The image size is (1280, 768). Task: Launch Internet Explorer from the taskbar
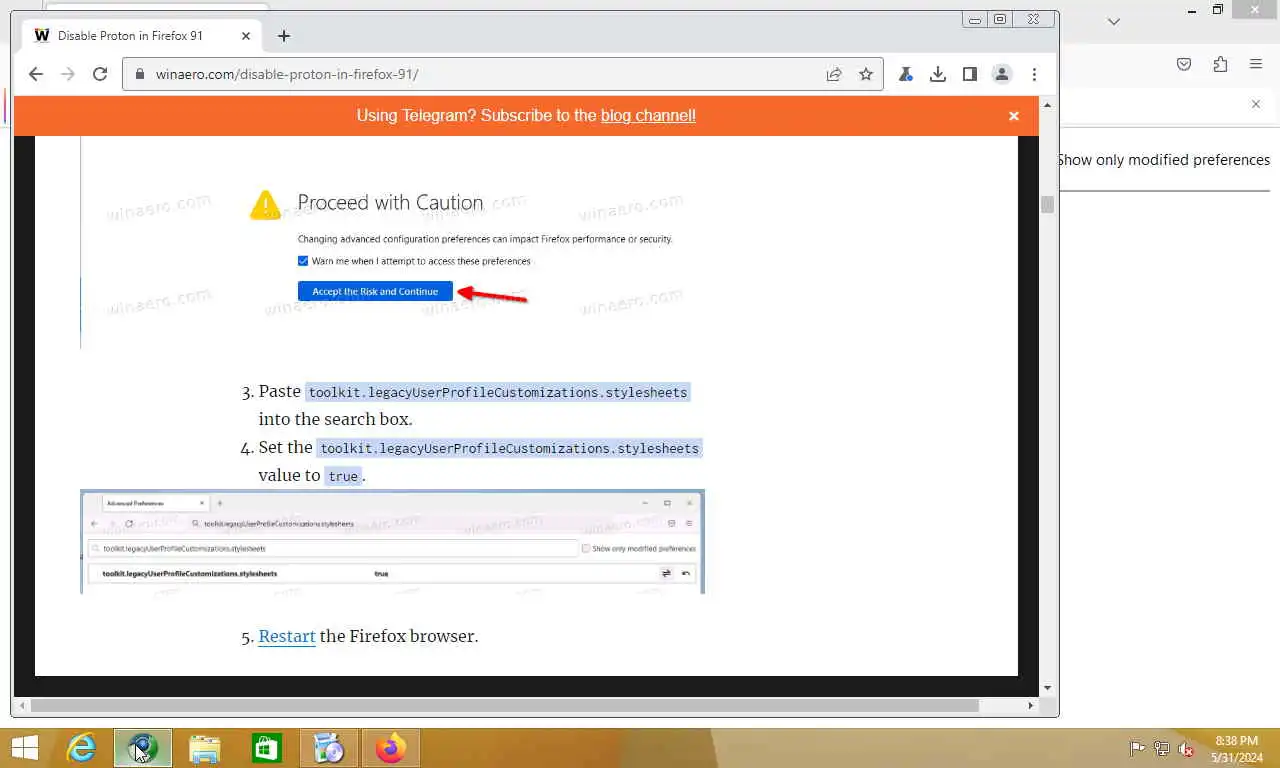[x=81, y=748]
